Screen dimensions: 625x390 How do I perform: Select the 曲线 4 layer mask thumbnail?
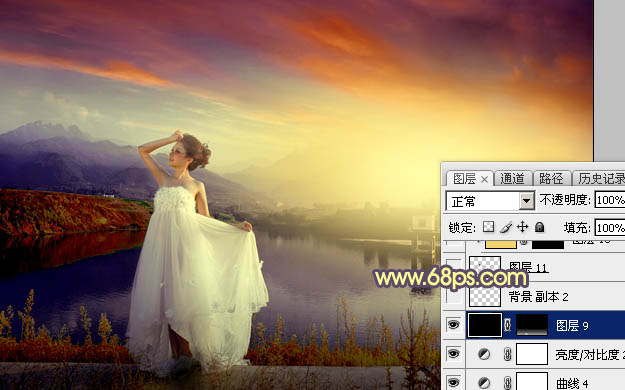coord(532,381)
